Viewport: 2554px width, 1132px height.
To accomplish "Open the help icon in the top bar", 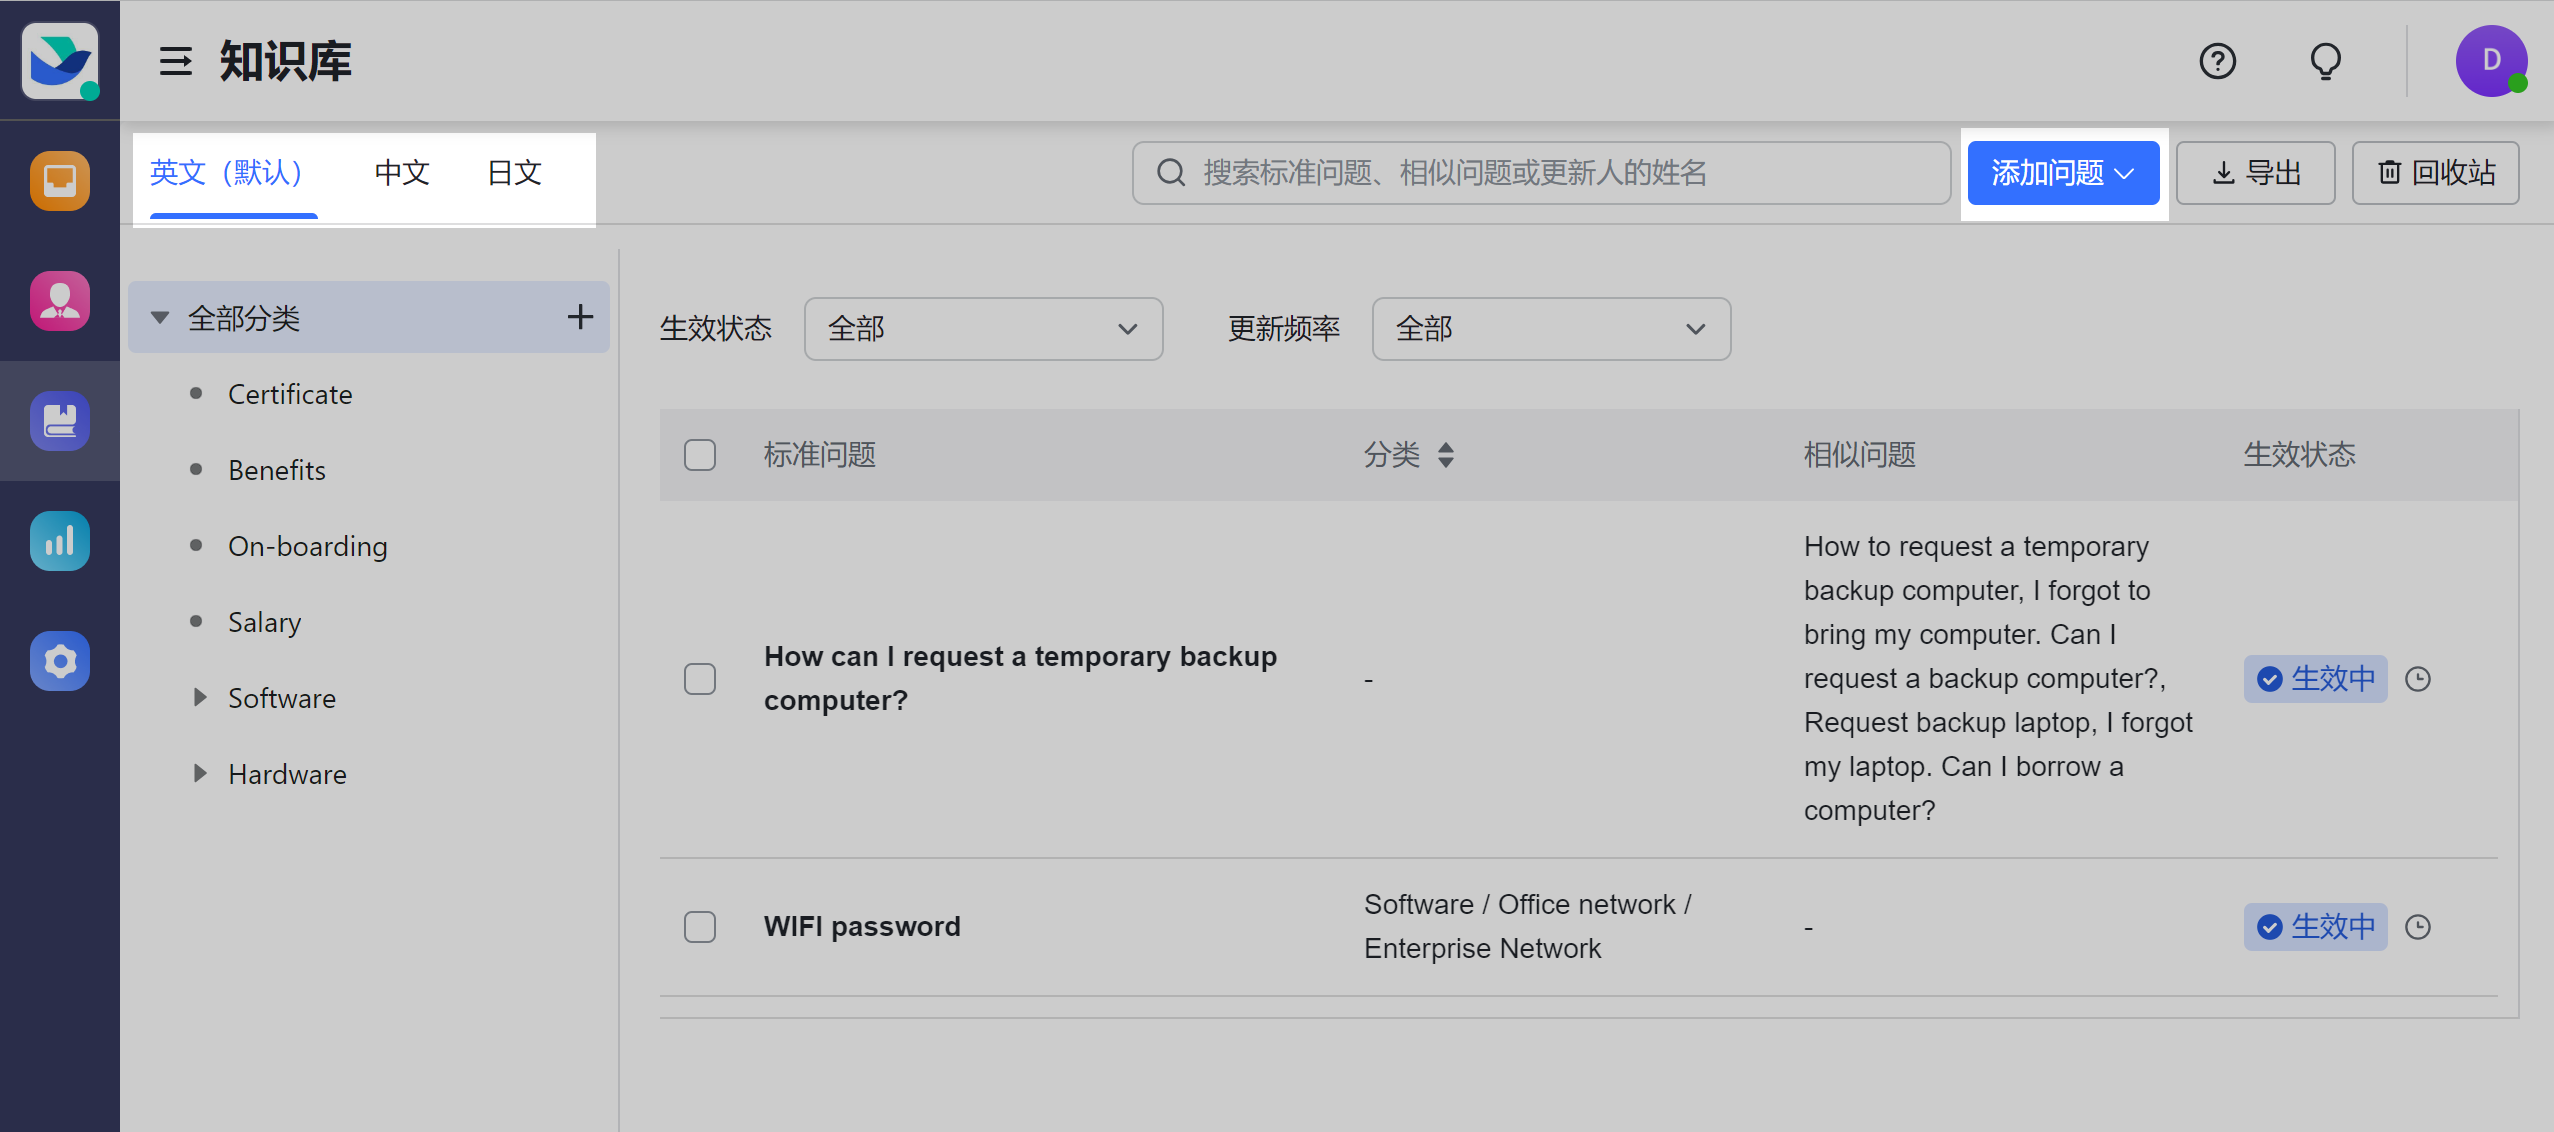I will [2217, 61].
